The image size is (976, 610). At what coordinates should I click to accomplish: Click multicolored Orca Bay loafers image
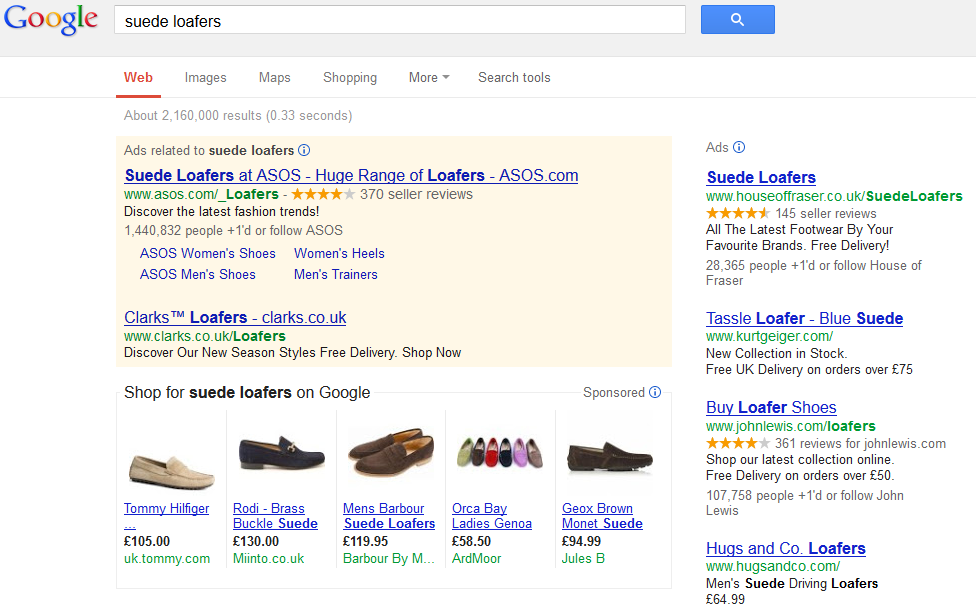click(x=500, y=451)
